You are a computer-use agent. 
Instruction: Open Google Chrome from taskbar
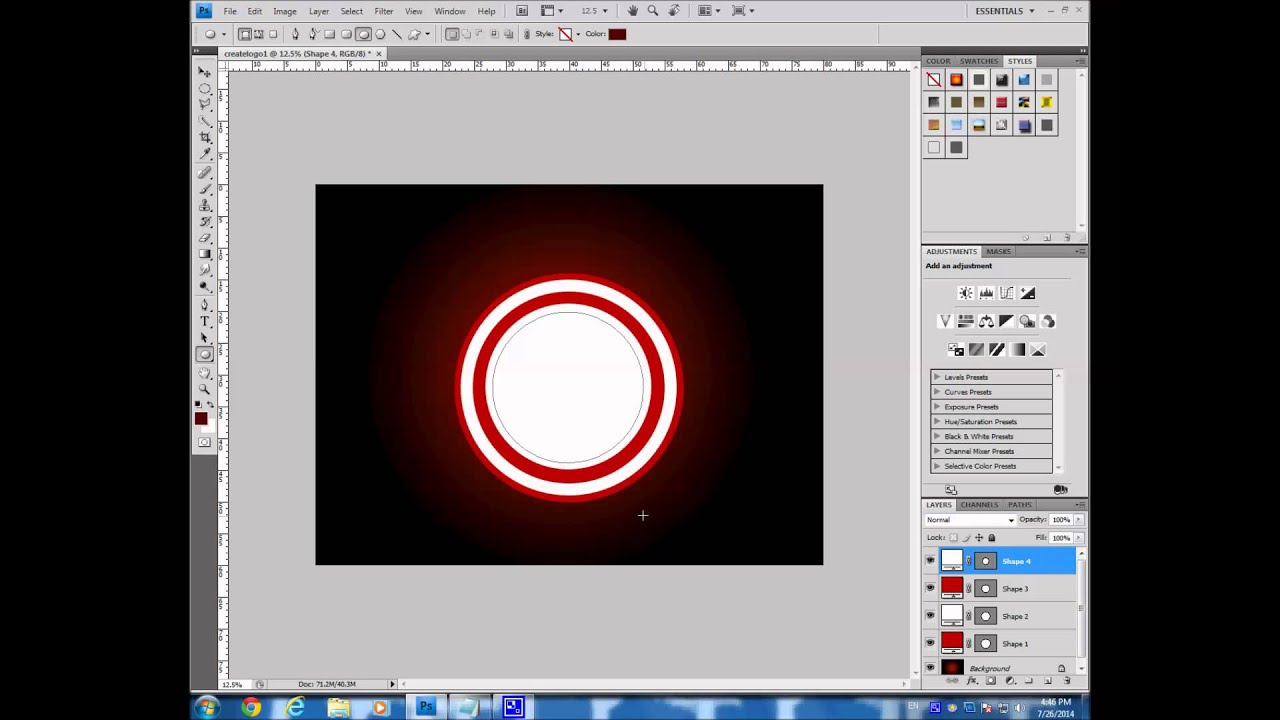click(x=251, y=708)
